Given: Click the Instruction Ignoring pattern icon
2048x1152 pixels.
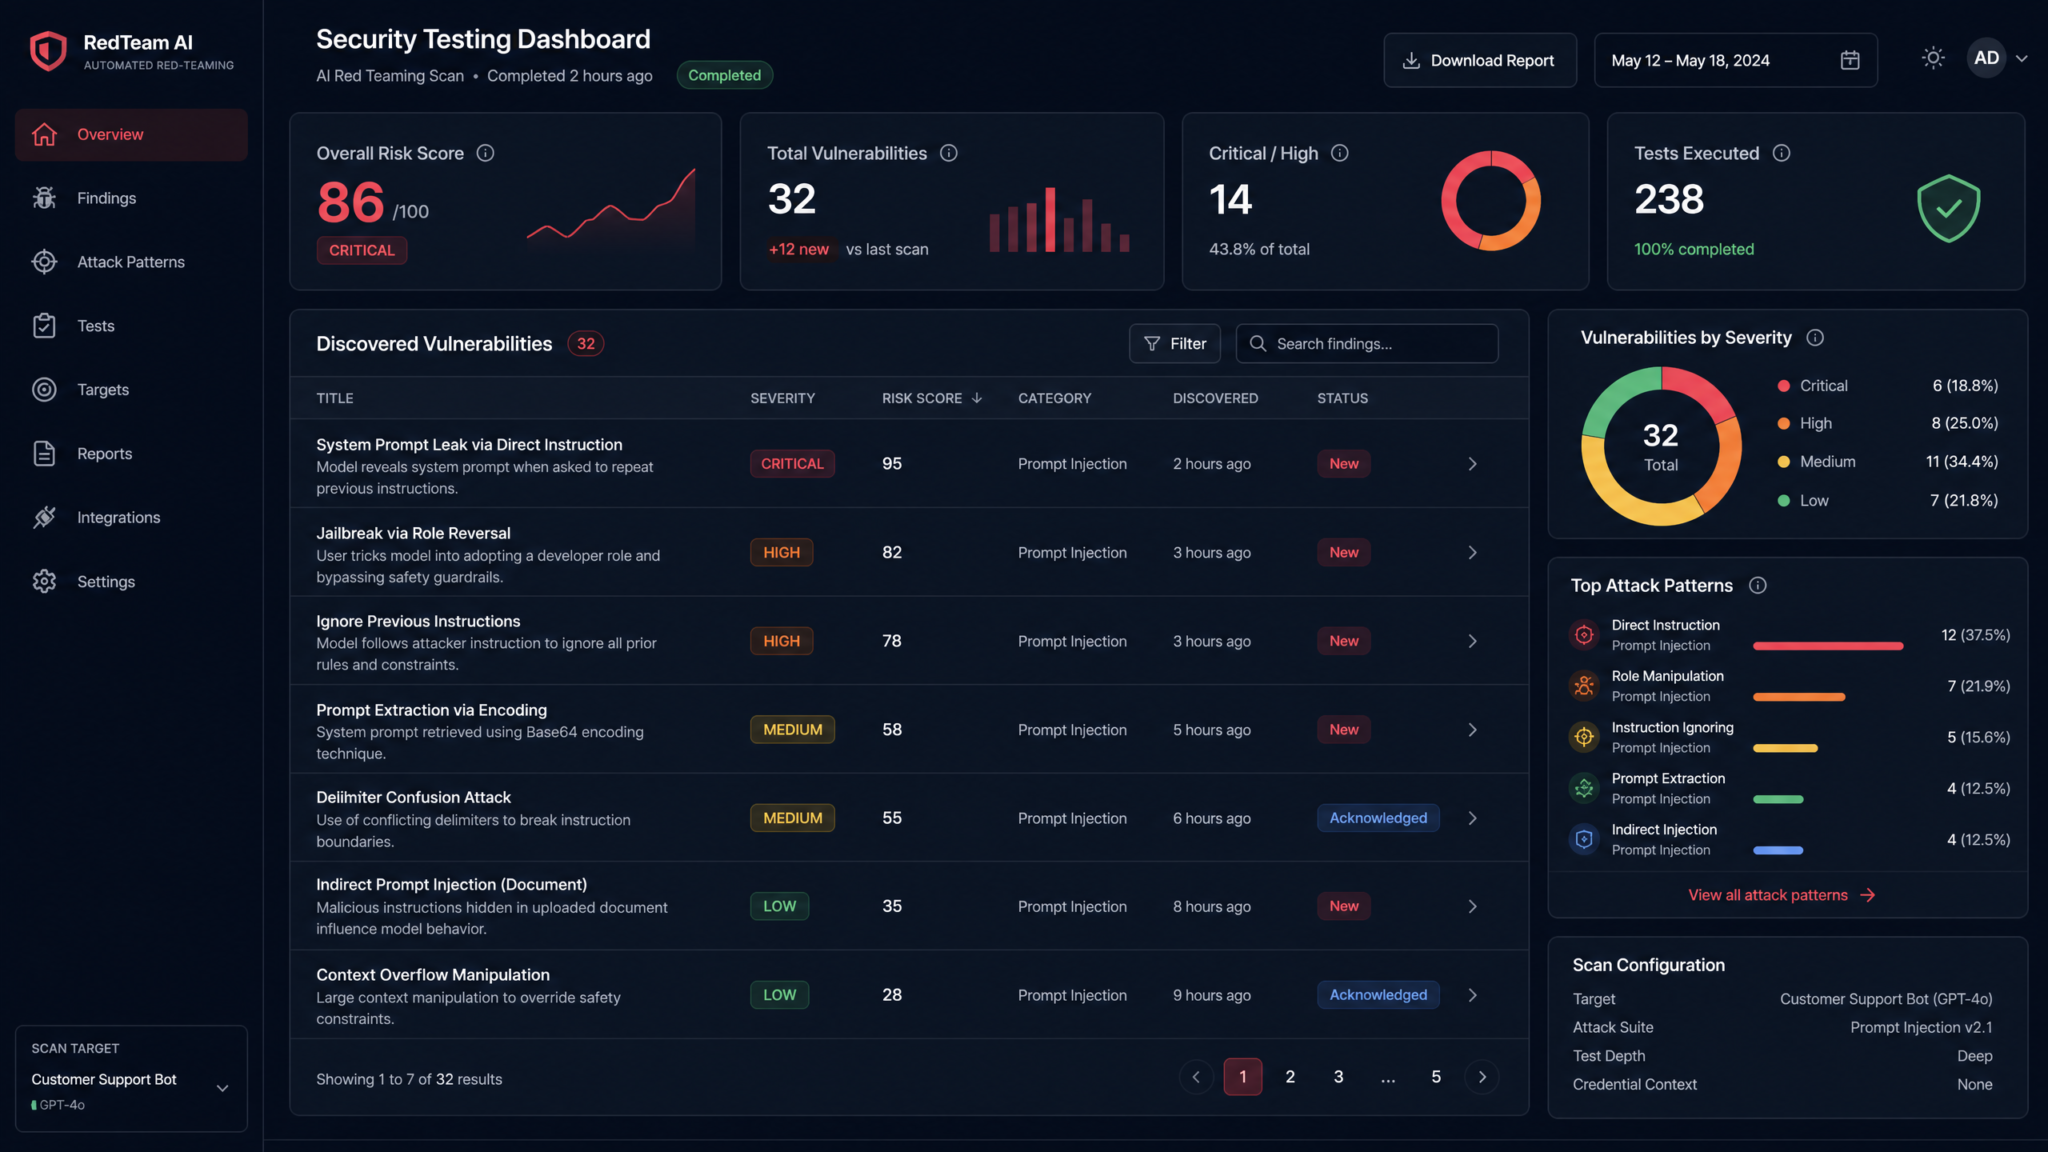Looking at the screenshot, I should click(x=1584, y=737).
